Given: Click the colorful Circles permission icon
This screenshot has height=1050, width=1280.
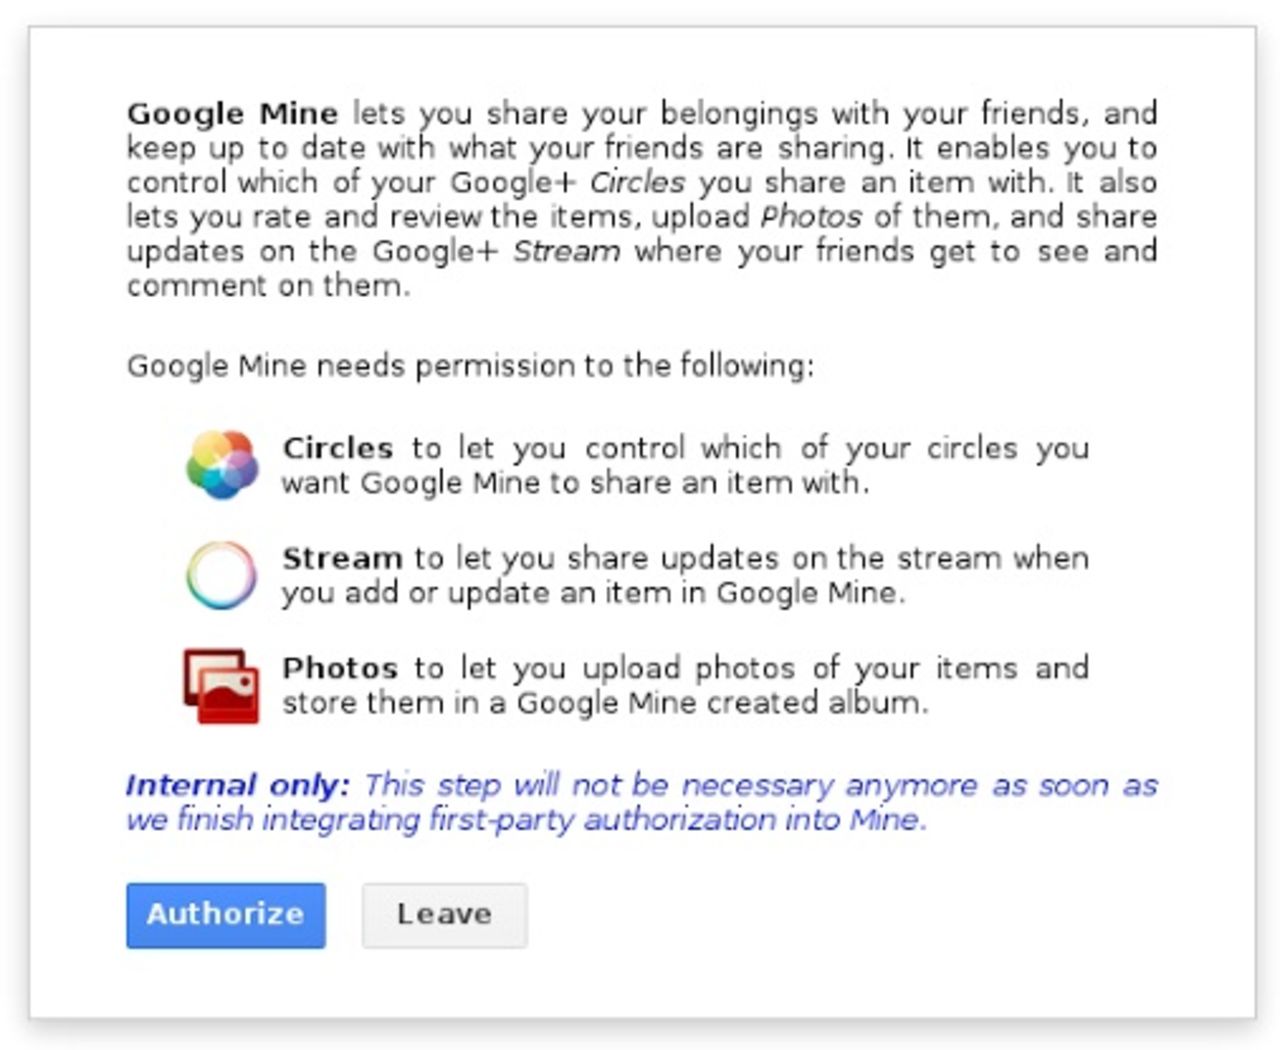Looking at the screenshot, I should pos(222,463).
